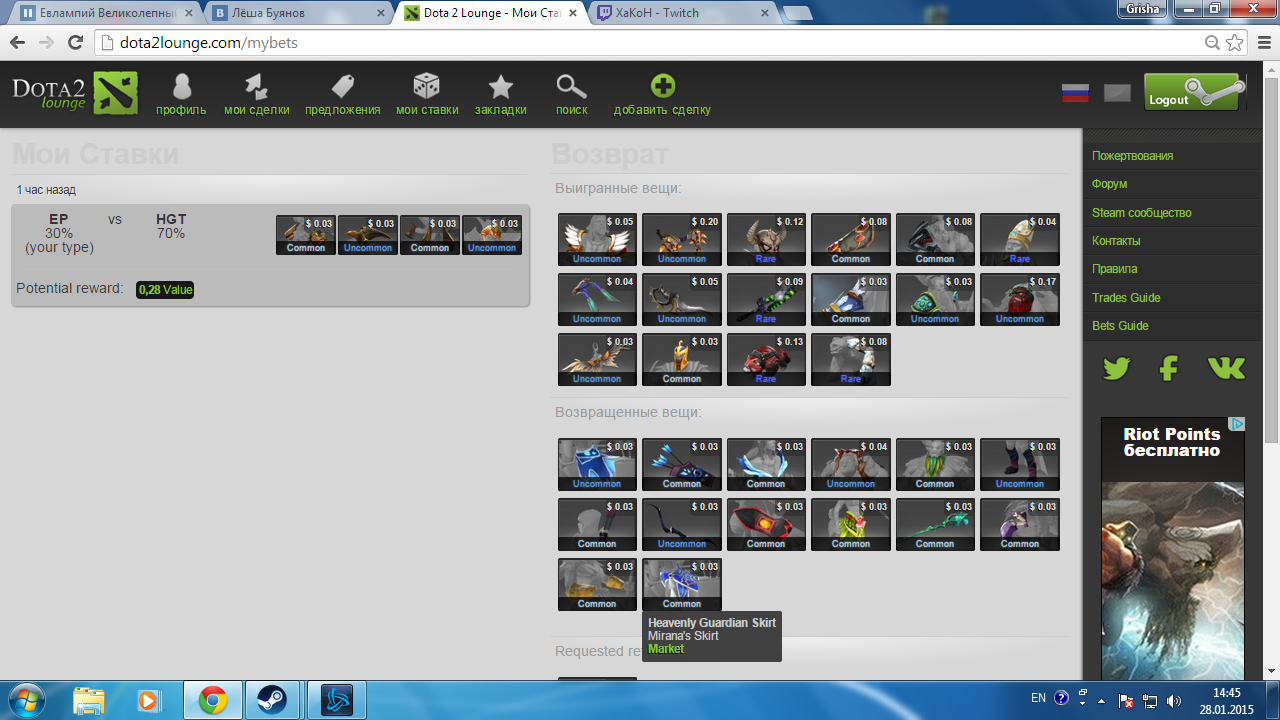Click the Steam Logout button

click(x=1194, y=93)
